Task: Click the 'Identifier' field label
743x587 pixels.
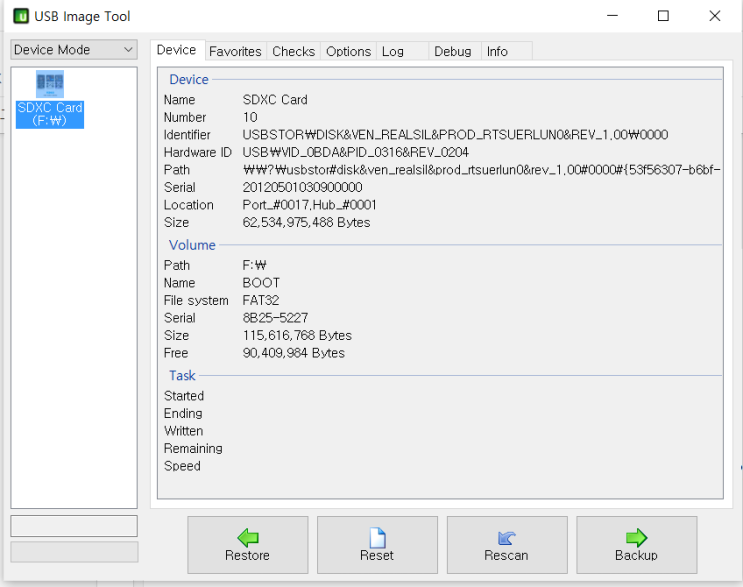Action: [187, 135]
